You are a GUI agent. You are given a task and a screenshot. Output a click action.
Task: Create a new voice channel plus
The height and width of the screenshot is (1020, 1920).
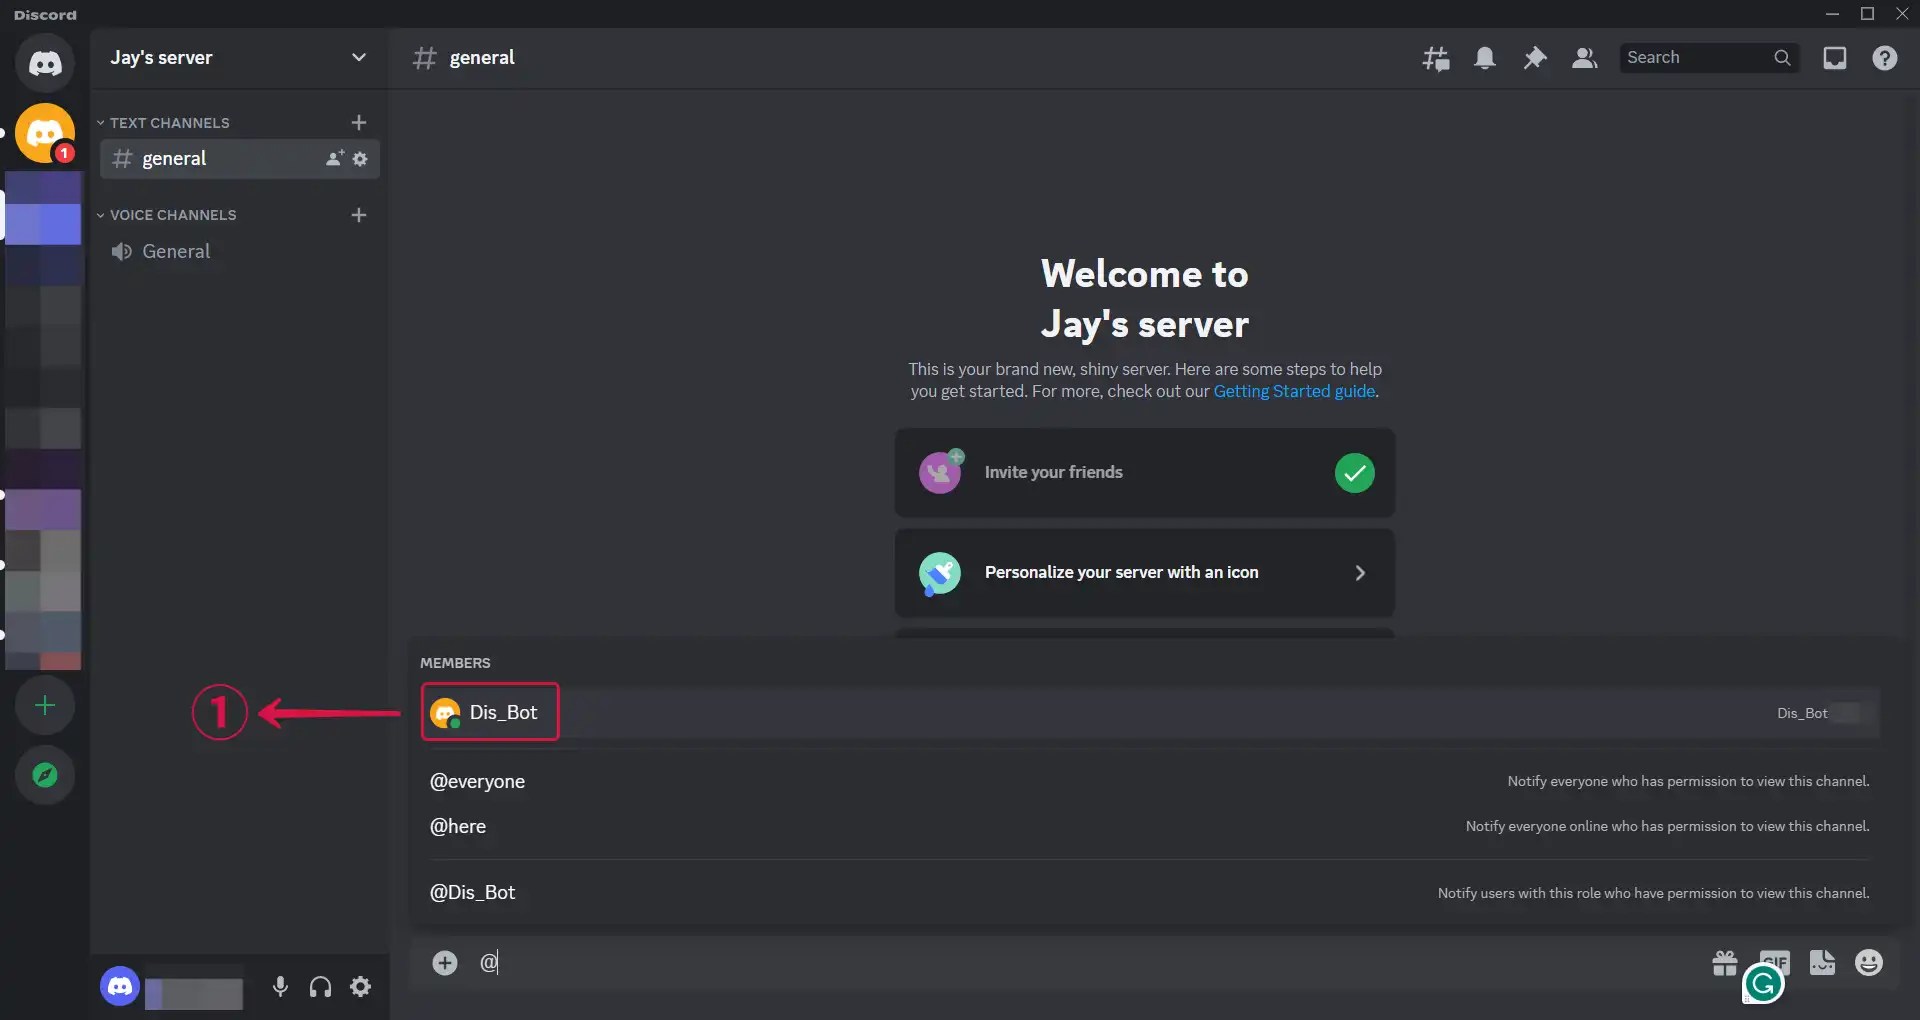(359, 215)
